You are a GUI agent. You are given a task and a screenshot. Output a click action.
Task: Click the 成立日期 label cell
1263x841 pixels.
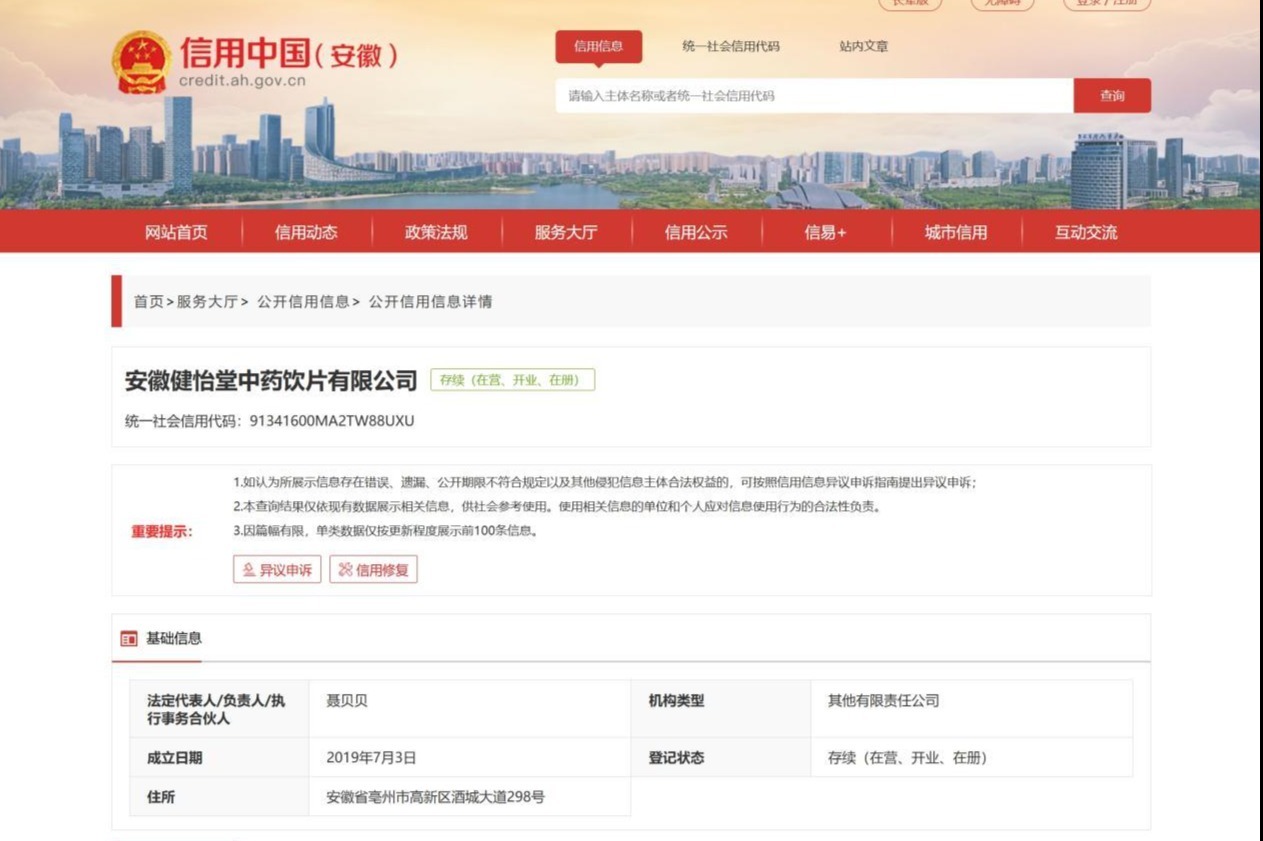[x=219, y=758]
